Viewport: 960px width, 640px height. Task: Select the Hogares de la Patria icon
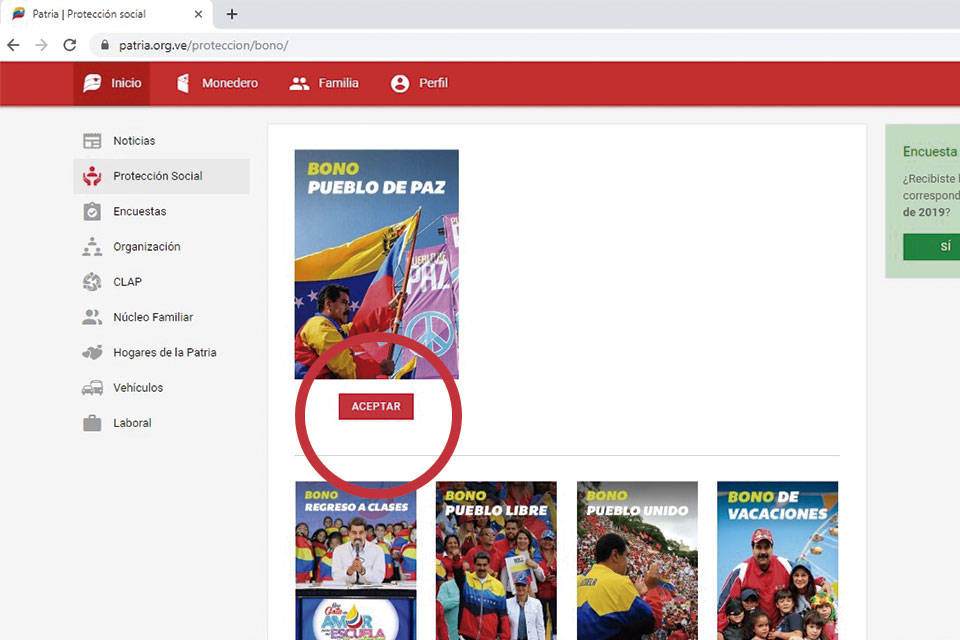(92, 353)
